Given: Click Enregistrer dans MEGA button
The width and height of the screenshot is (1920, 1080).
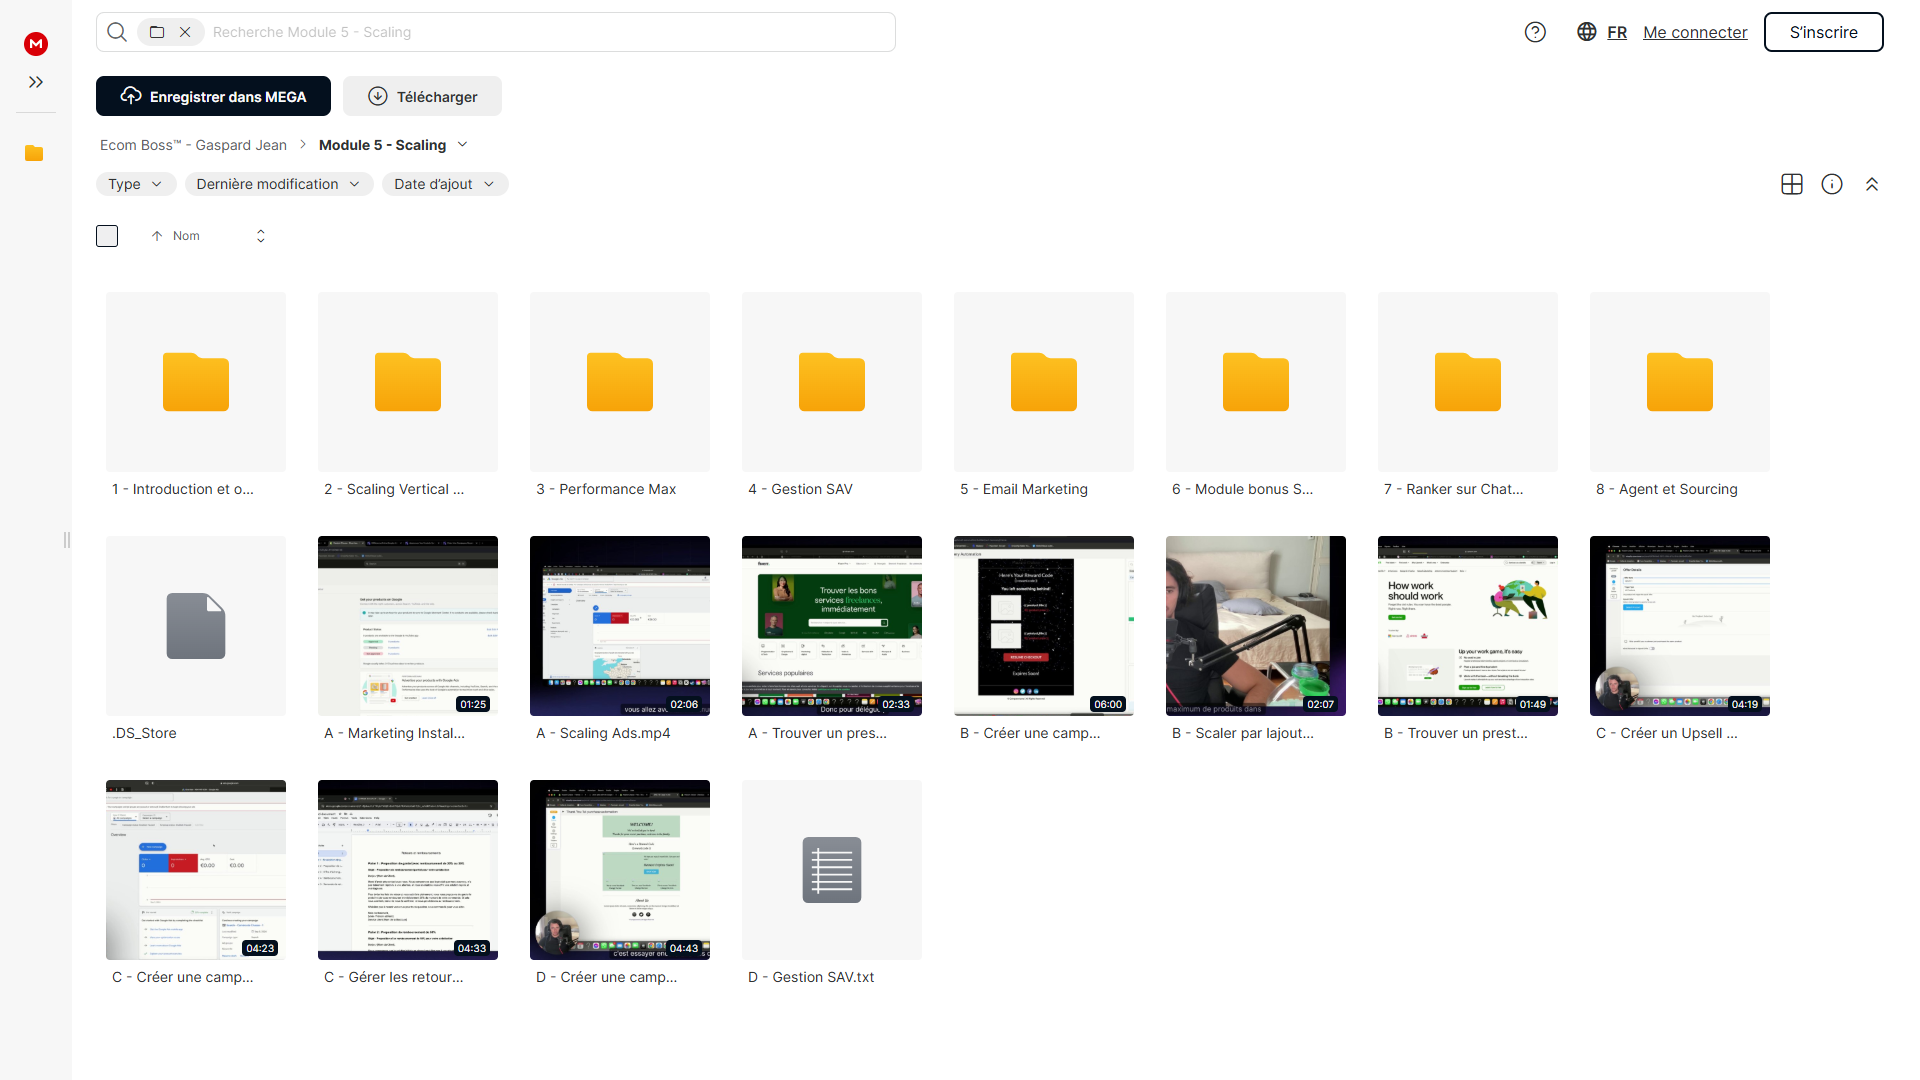Looking at the screenshot, I should pos(213,96).
